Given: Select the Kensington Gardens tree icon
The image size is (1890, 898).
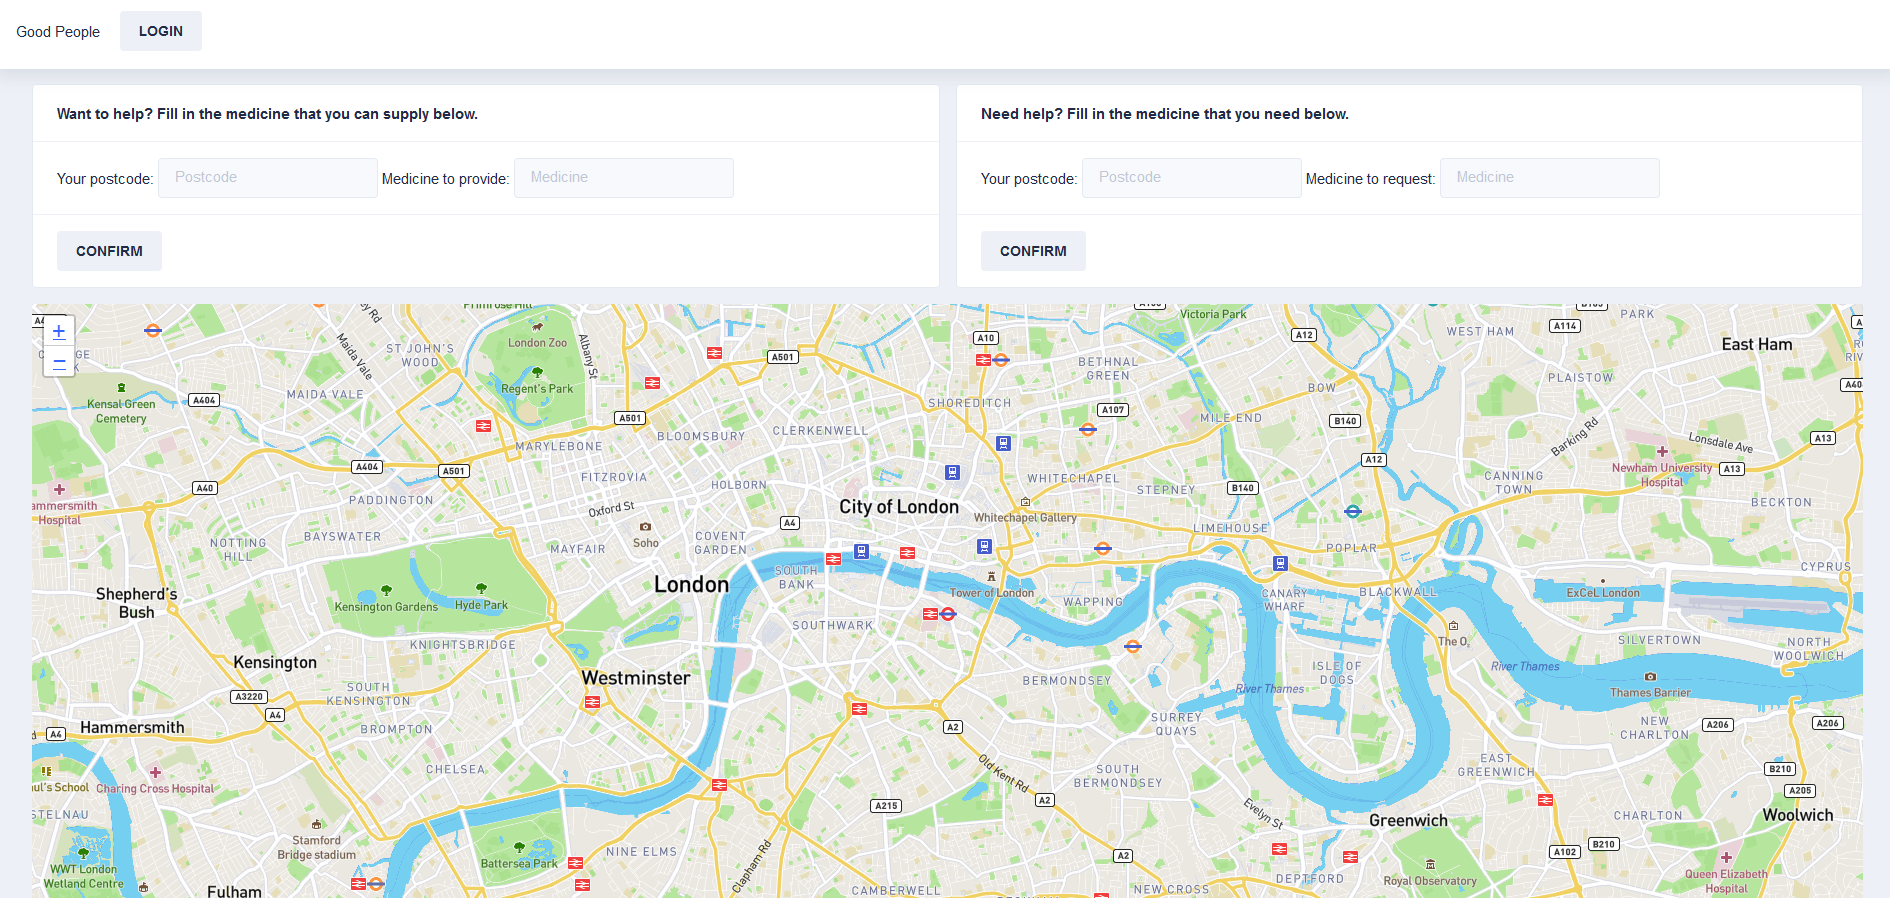Looking at the screenshot, I should (386, 590).
